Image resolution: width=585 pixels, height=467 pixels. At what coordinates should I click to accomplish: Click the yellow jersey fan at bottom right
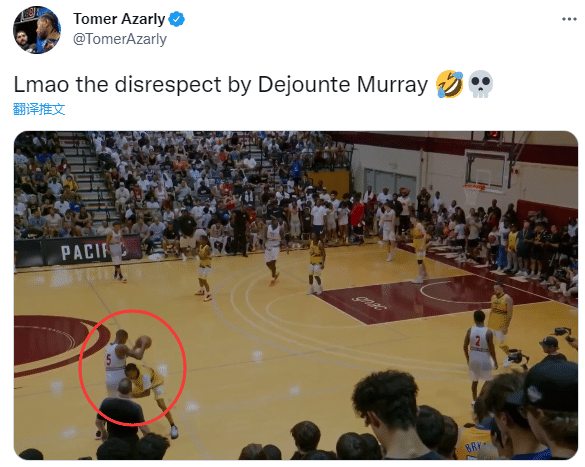coord(476,441)
